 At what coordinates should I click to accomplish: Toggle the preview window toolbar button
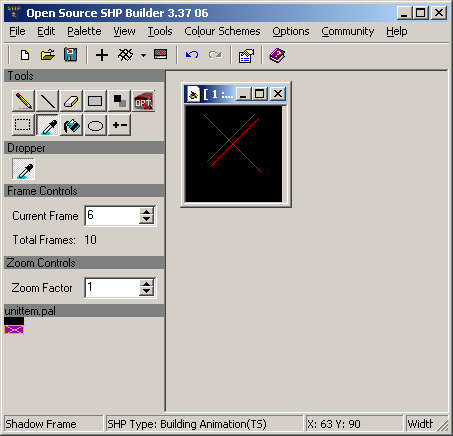click(160, 54)
